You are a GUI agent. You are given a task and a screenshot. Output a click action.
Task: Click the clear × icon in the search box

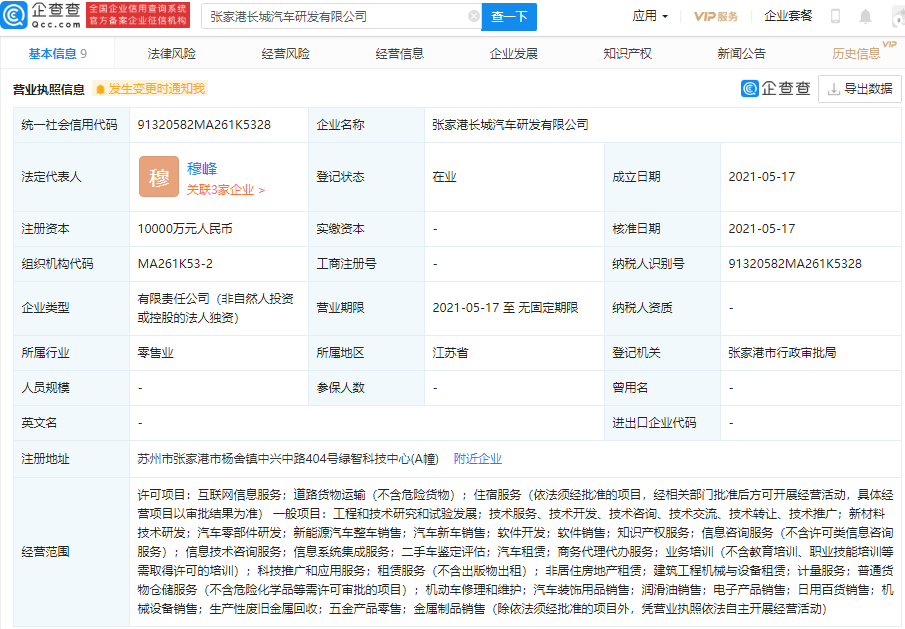tap(474, 17)
